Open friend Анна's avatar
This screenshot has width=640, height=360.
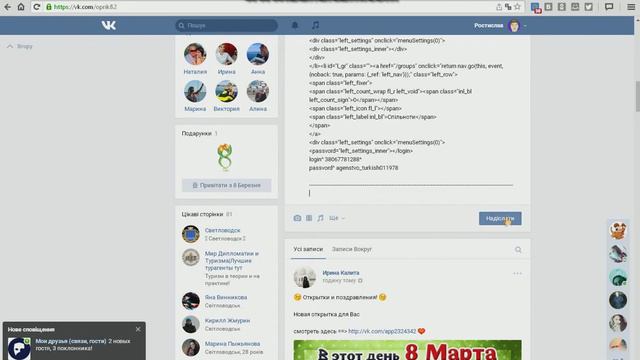[x=258, y=54]
